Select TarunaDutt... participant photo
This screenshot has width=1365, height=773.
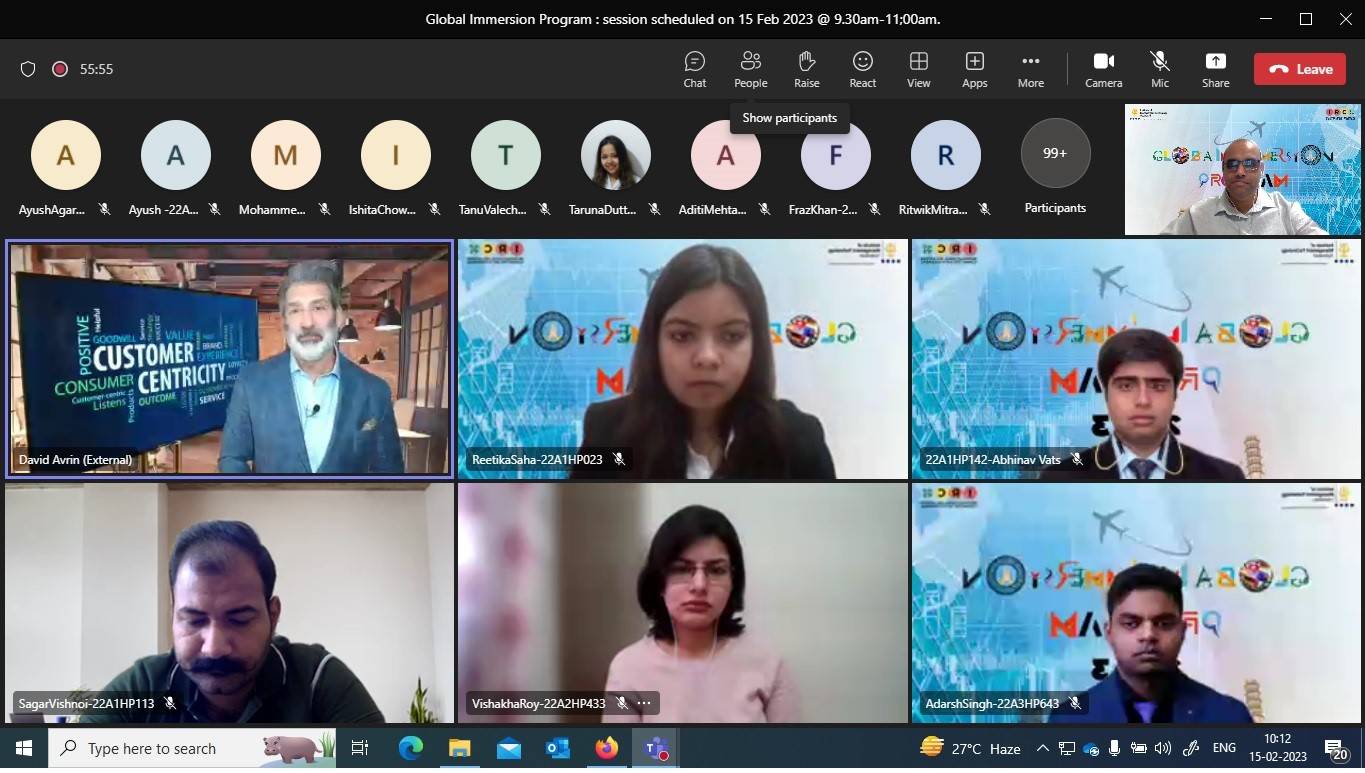click(x=616, y=155)
